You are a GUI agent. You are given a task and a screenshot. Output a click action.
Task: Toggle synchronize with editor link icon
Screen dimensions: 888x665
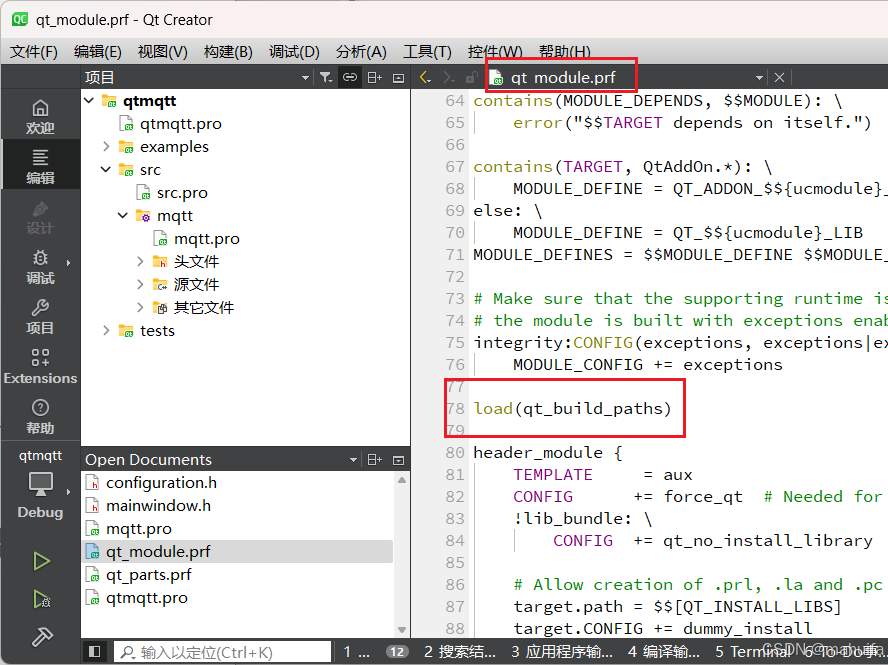(x=350, y=78)
